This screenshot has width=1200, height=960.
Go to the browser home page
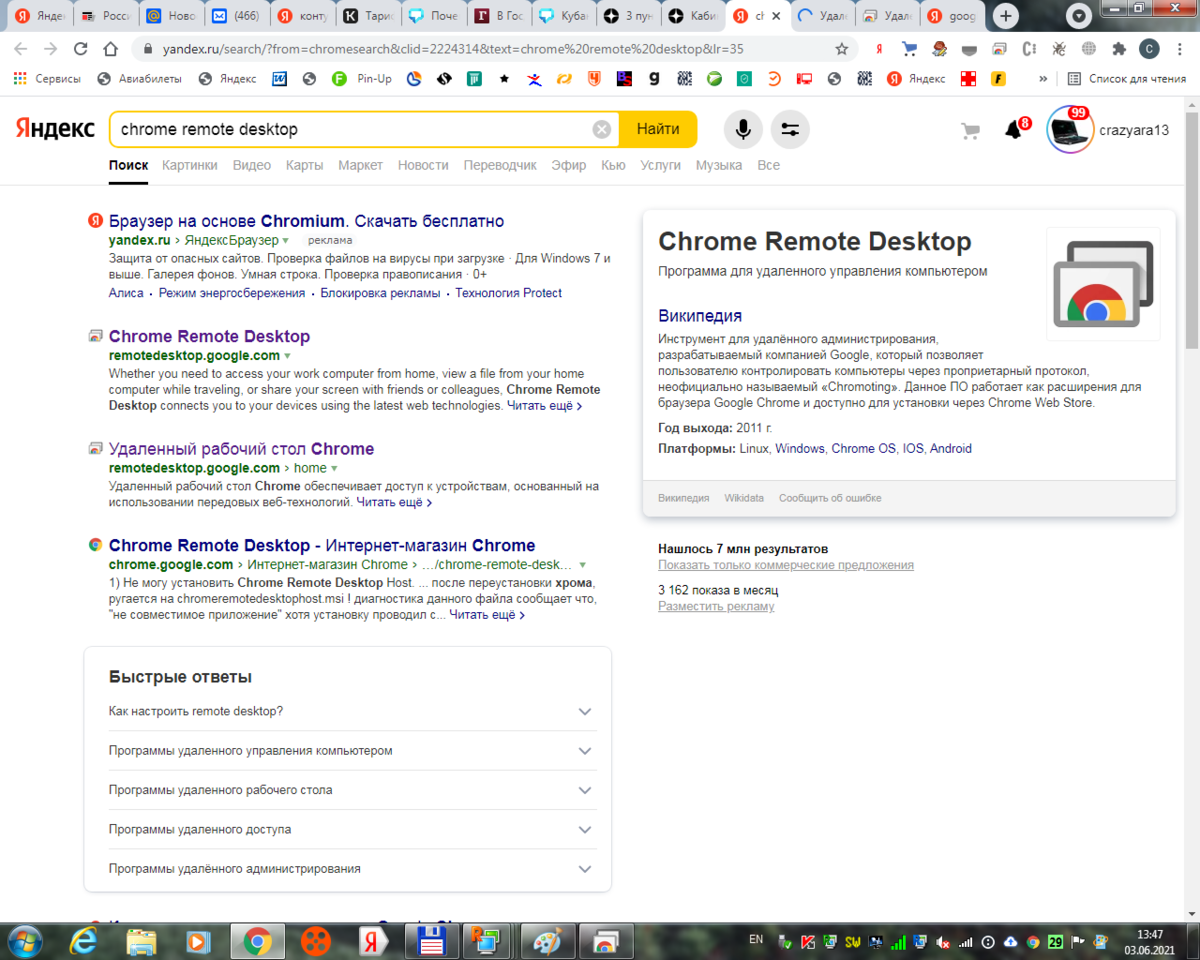tap(112, 49)
